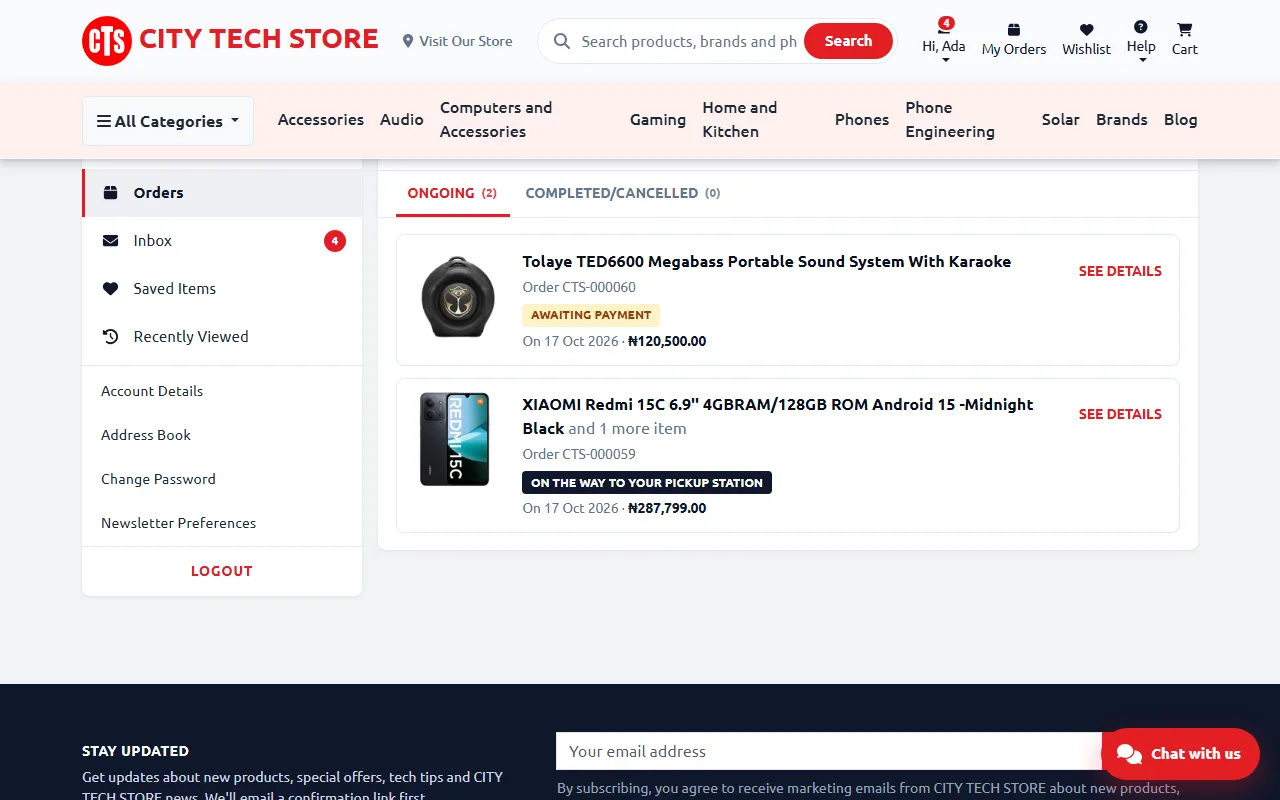Open Wishlist heart icon
Image resolution: width=1280 pixels, height=800 pixels.
coord(1087,30)
